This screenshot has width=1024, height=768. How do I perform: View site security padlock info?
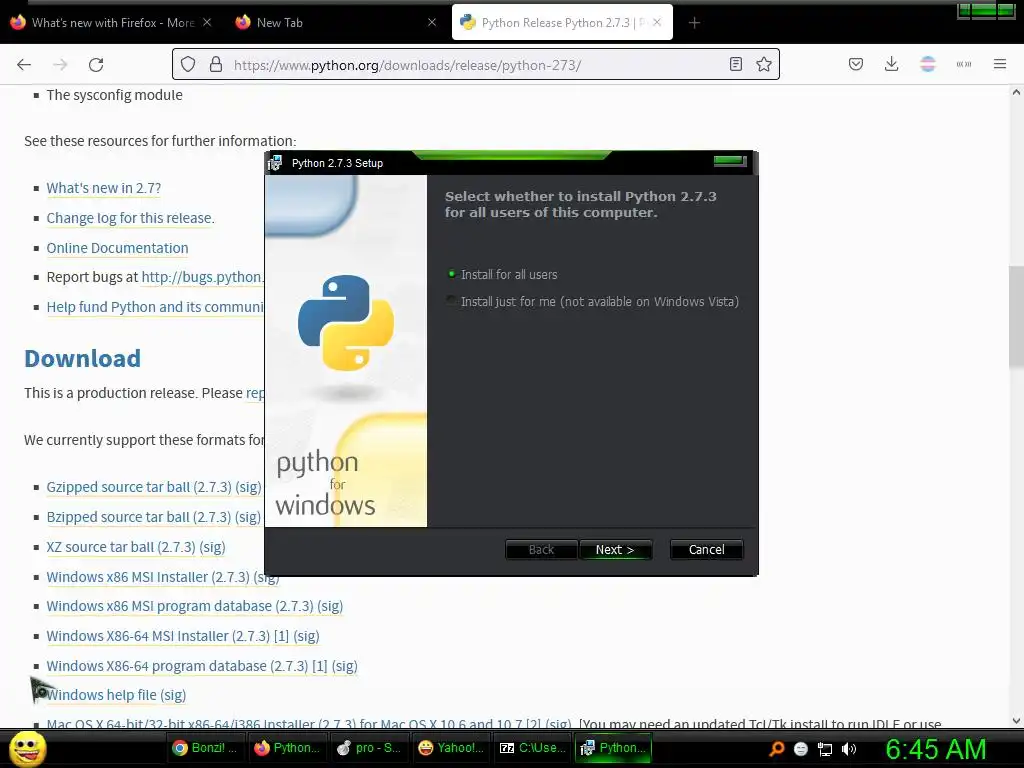216,65
